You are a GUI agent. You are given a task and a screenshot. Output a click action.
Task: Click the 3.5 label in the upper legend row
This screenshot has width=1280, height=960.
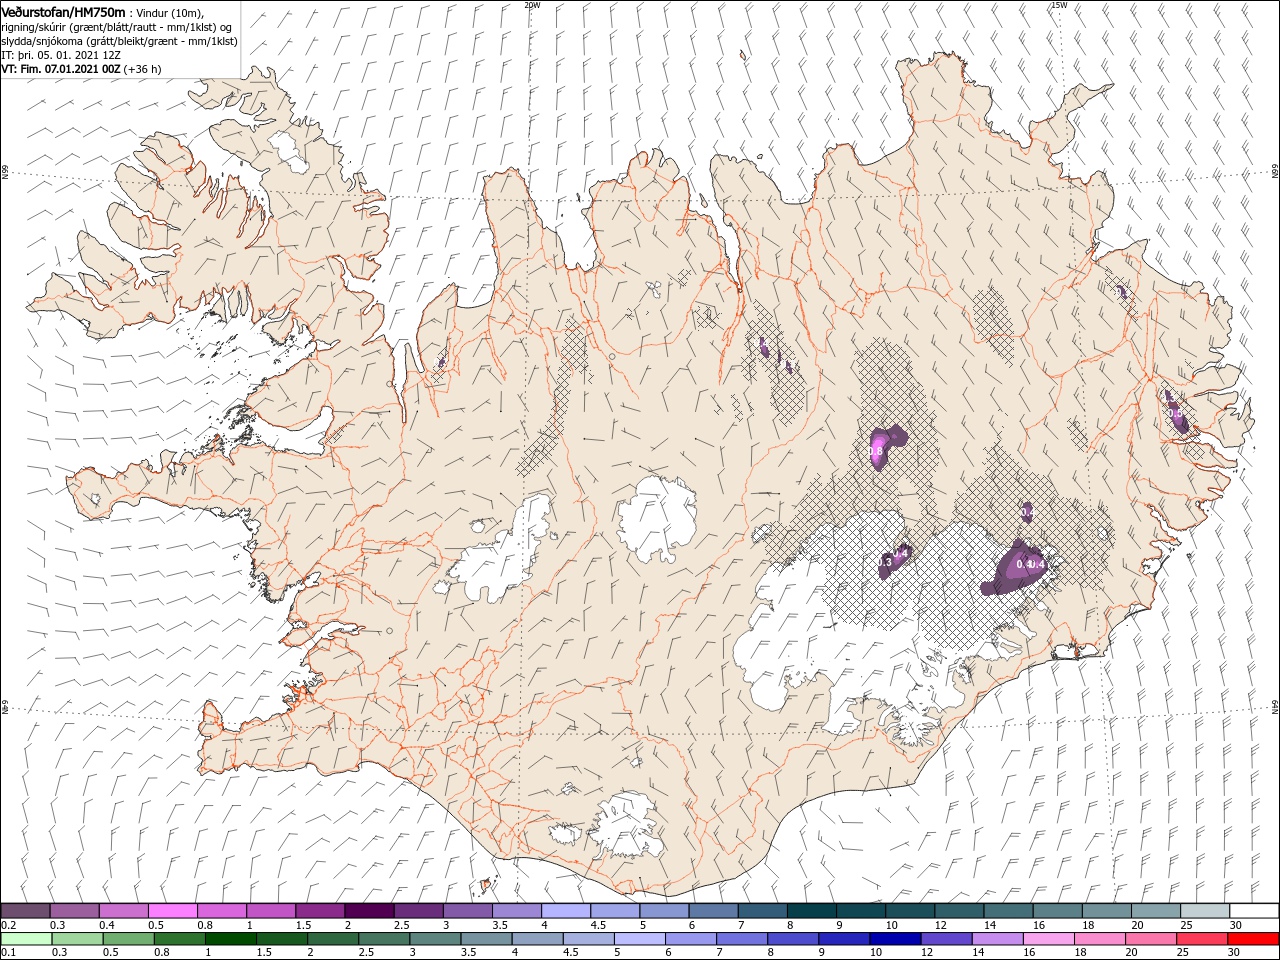click(501, 925)
